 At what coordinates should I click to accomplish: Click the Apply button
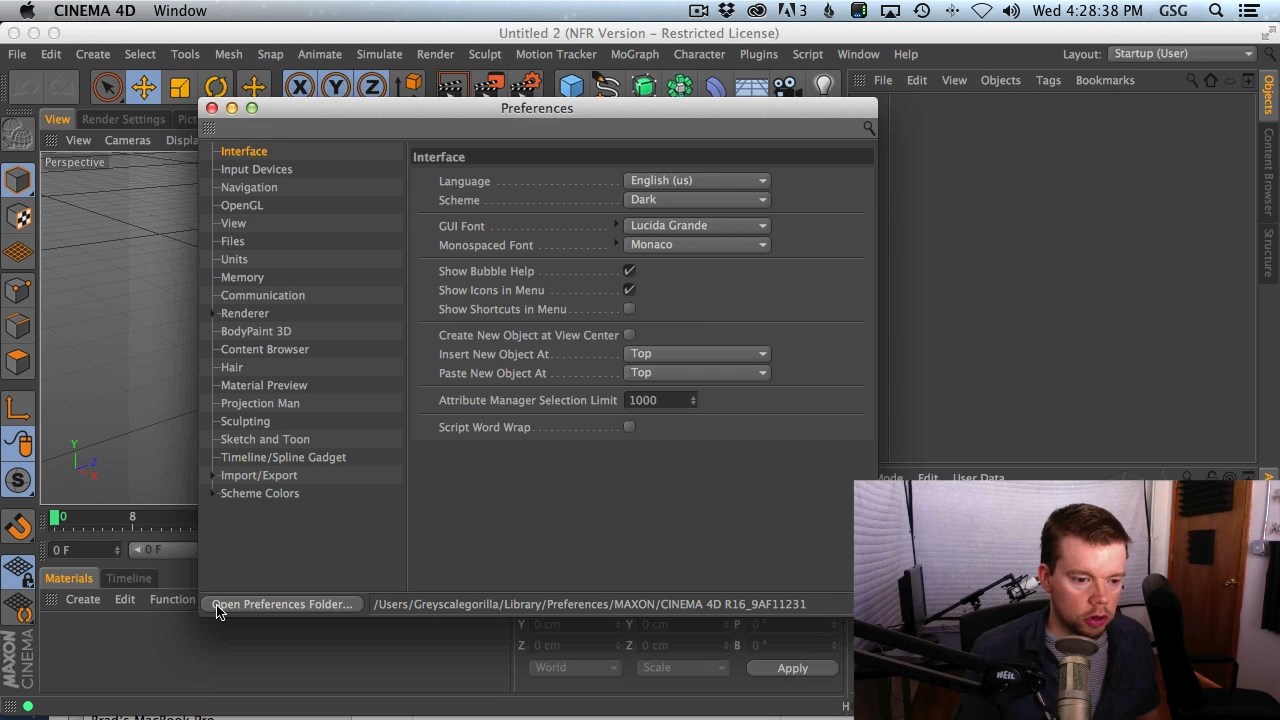(792, 668)
